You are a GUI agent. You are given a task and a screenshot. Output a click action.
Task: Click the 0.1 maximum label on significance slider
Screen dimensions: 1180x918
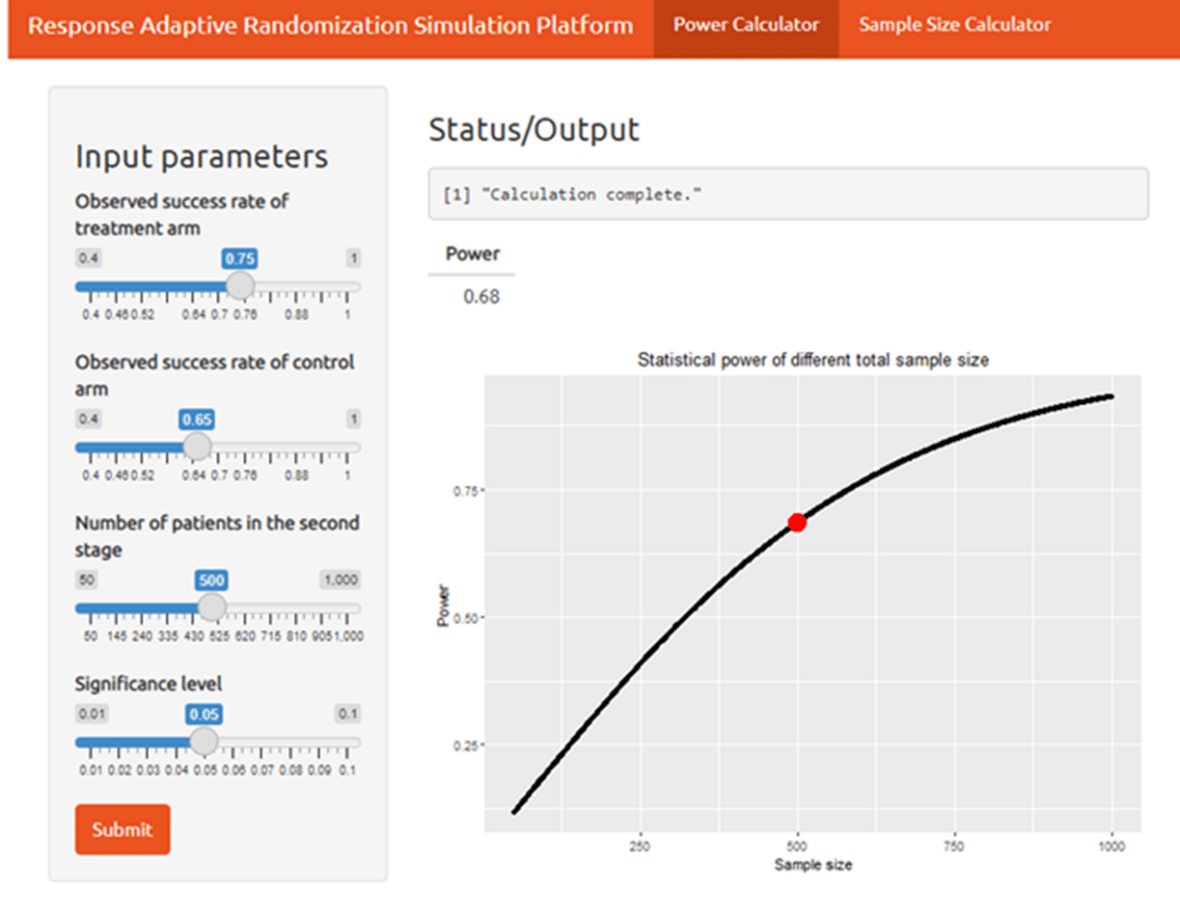tap(347, 714)
